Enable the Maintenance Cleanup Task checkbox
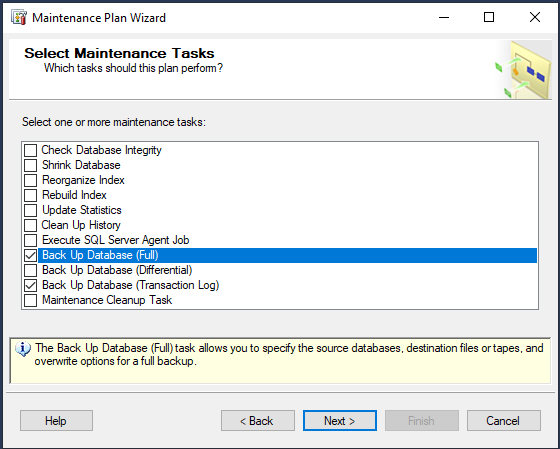Image resolution: width=560 pixels, height=449 pixels. 30,300
